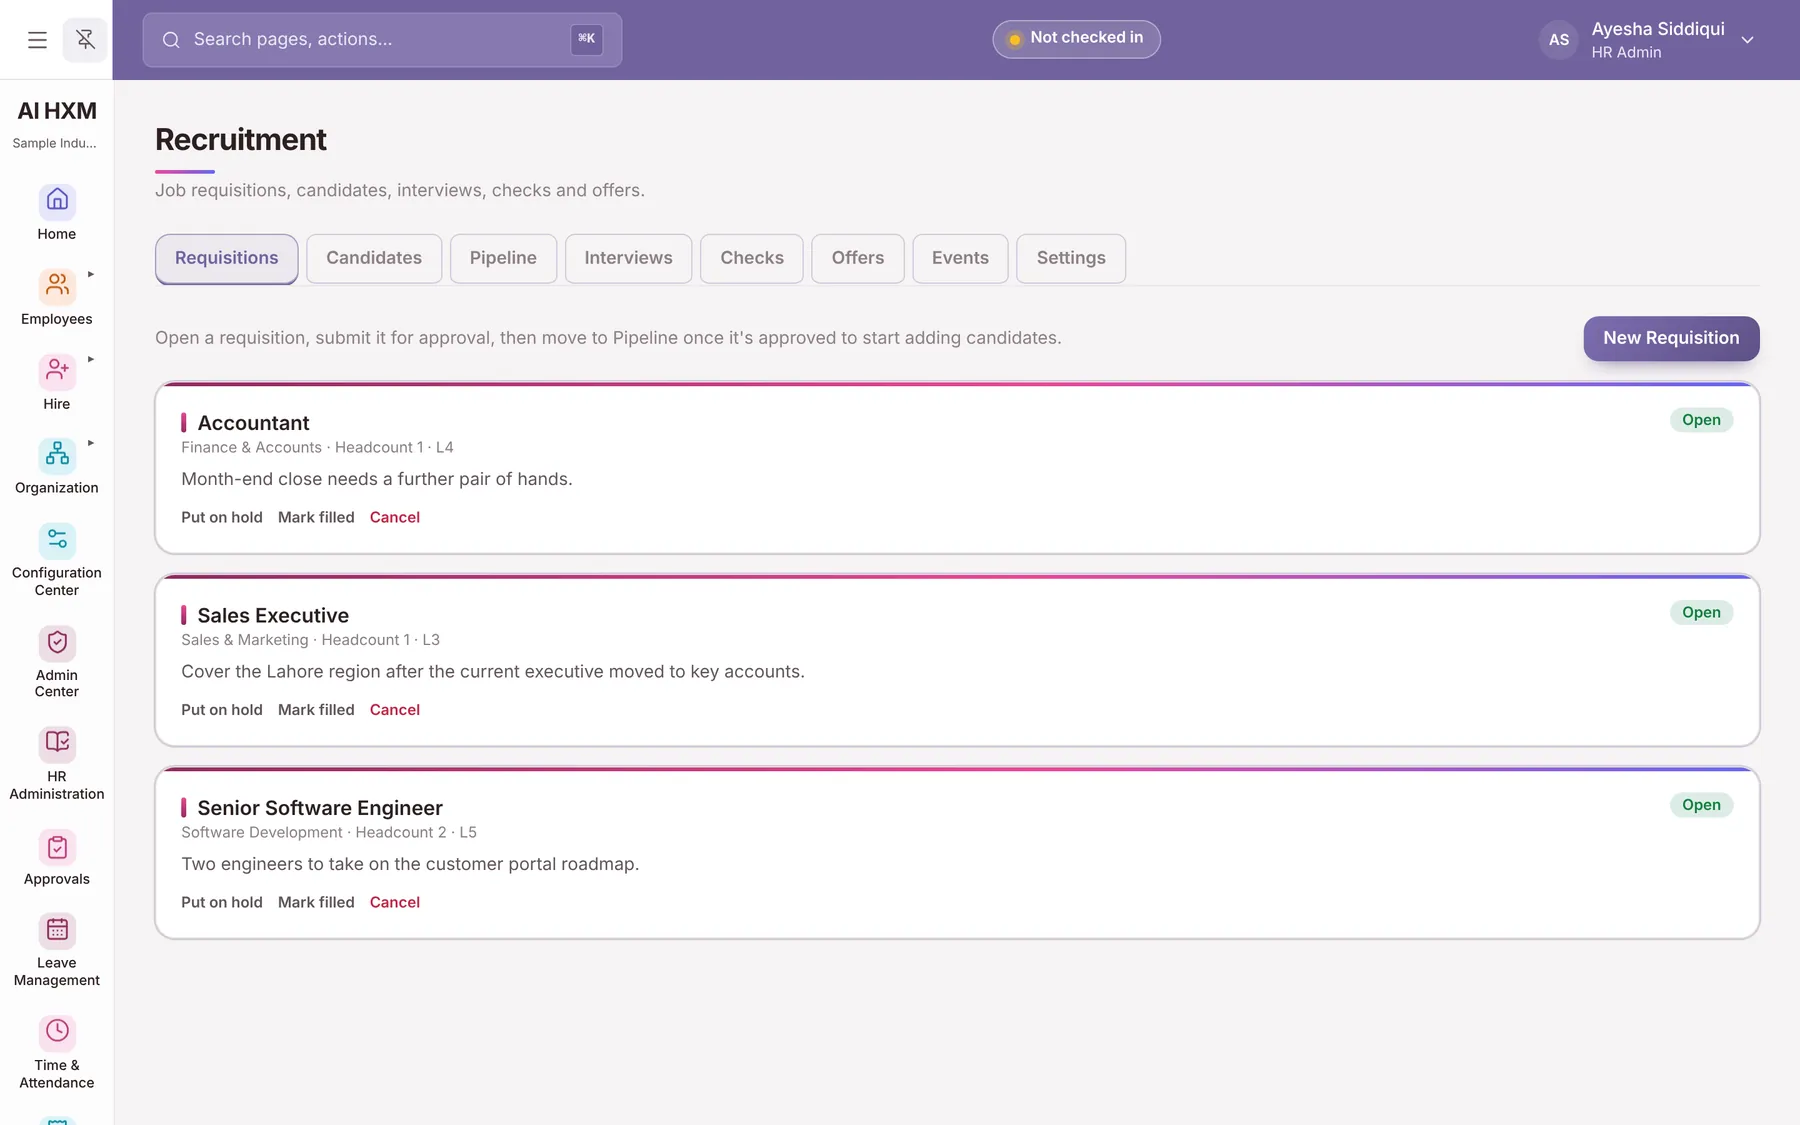Screen dimensions: 1800x1125
Task: Open the Home sidebar icon
Action: 57,201
